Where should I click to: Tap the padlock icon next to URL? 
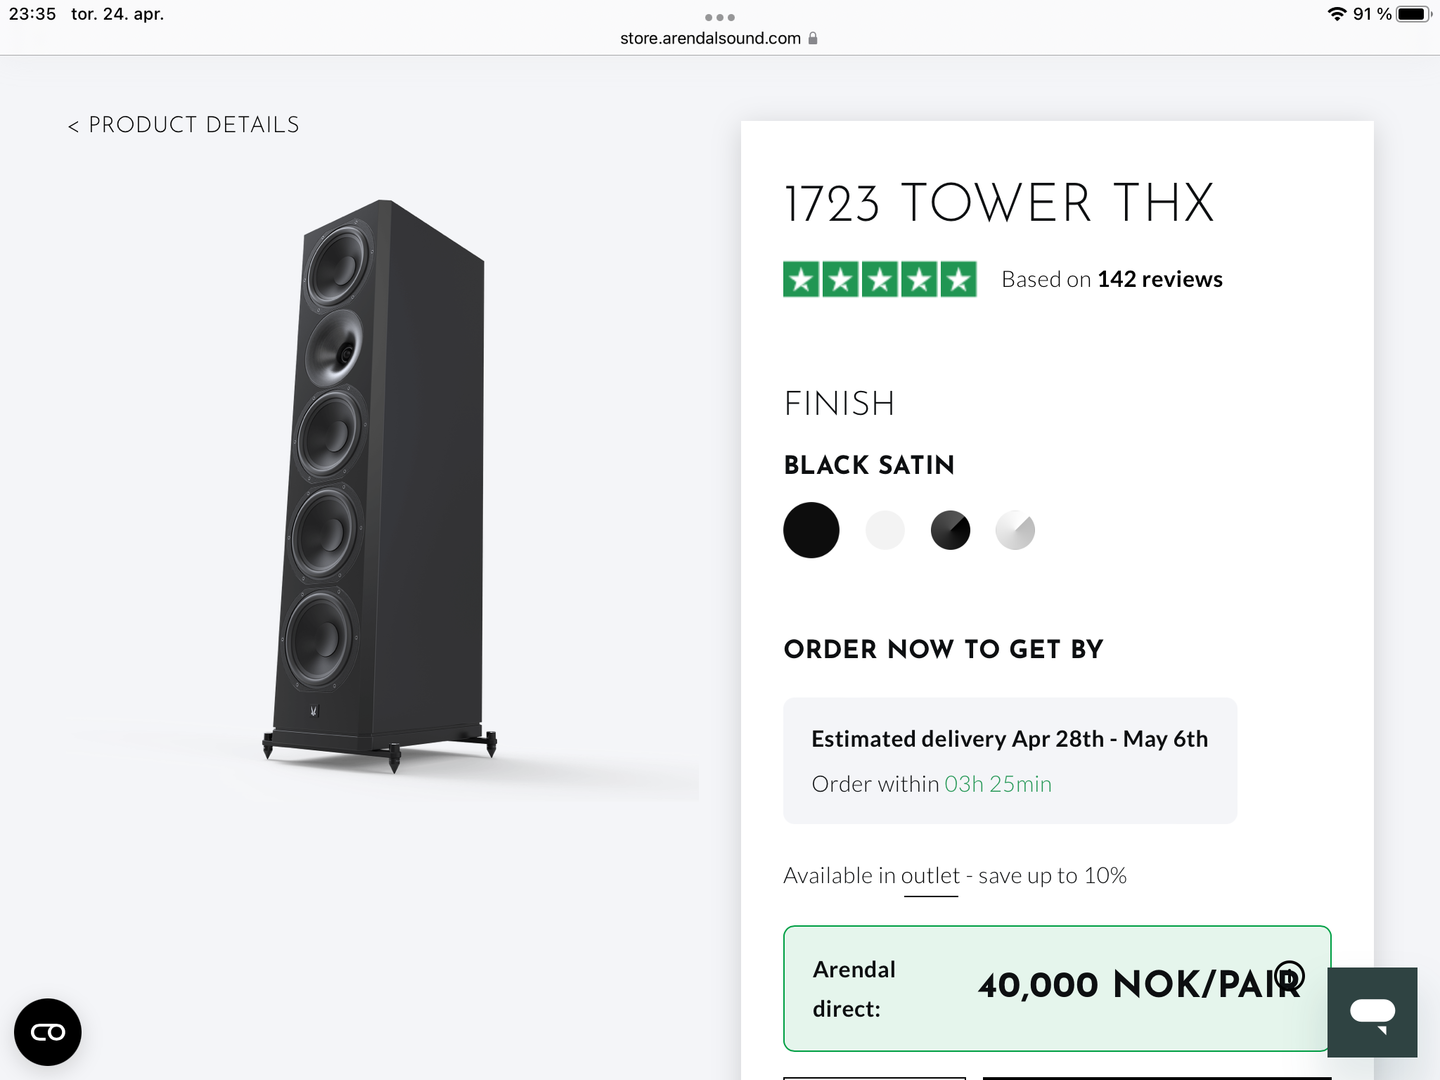point(813,38)
